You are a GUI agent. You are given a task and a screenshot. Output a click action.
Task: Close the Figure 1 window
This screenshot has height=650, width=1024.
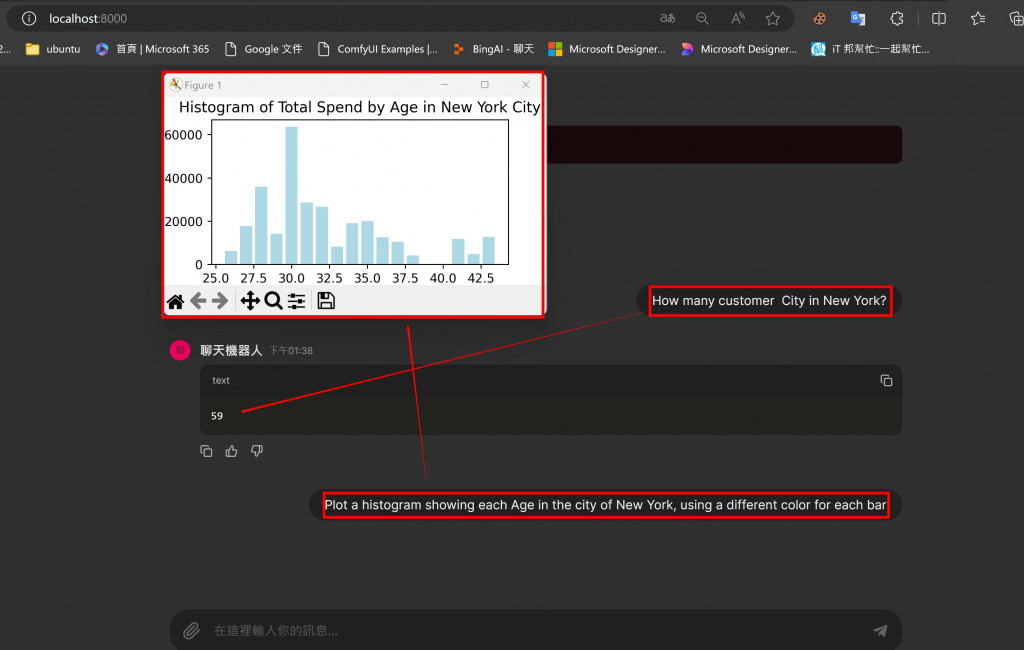pyautogui.click(x=526, y=85)
